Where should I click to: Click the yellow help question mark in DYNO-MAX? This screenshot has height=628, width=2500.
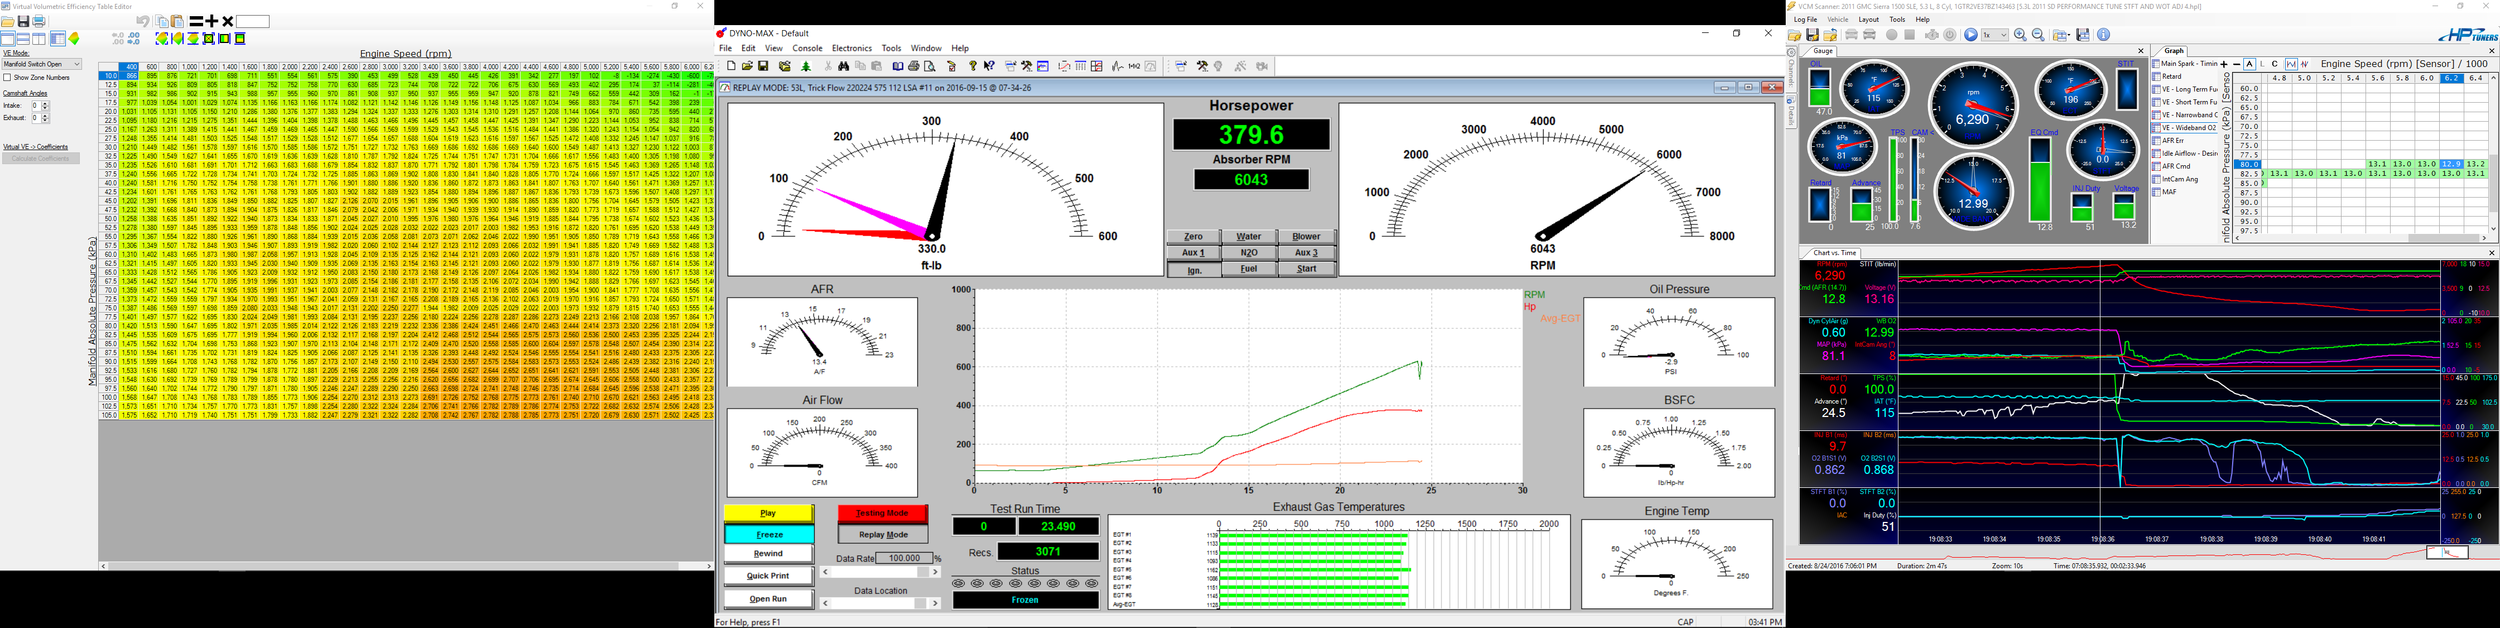click(972, 66)
